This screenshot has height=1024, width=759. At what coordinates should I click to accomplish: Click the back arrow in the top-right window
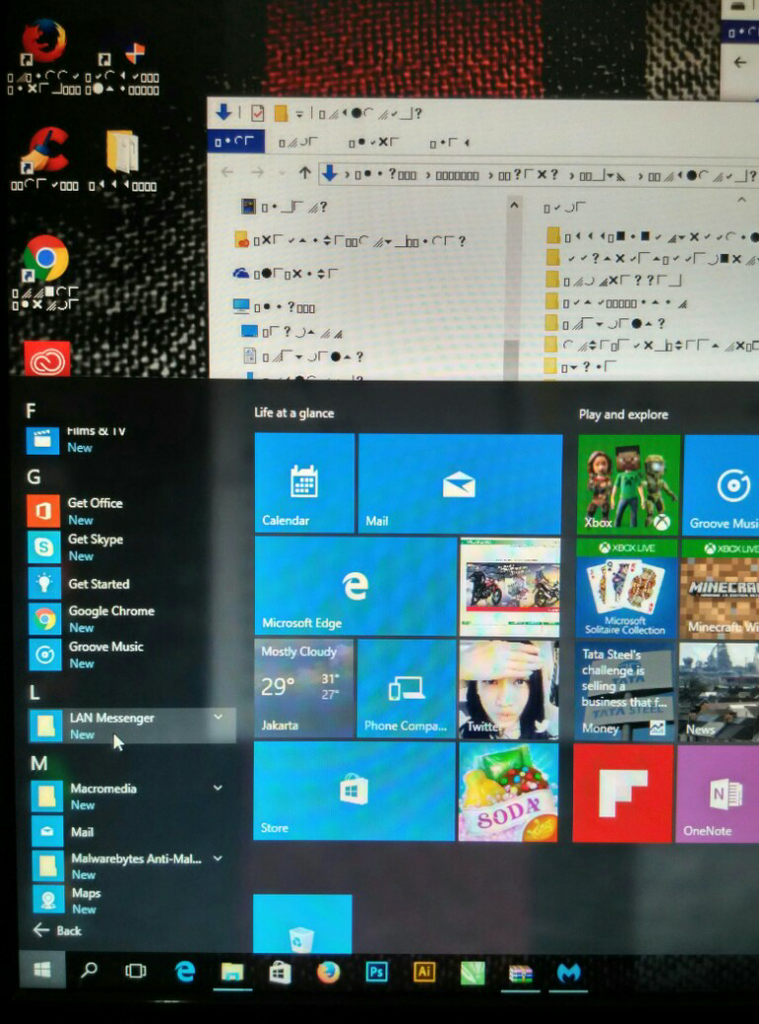point(740,63)
